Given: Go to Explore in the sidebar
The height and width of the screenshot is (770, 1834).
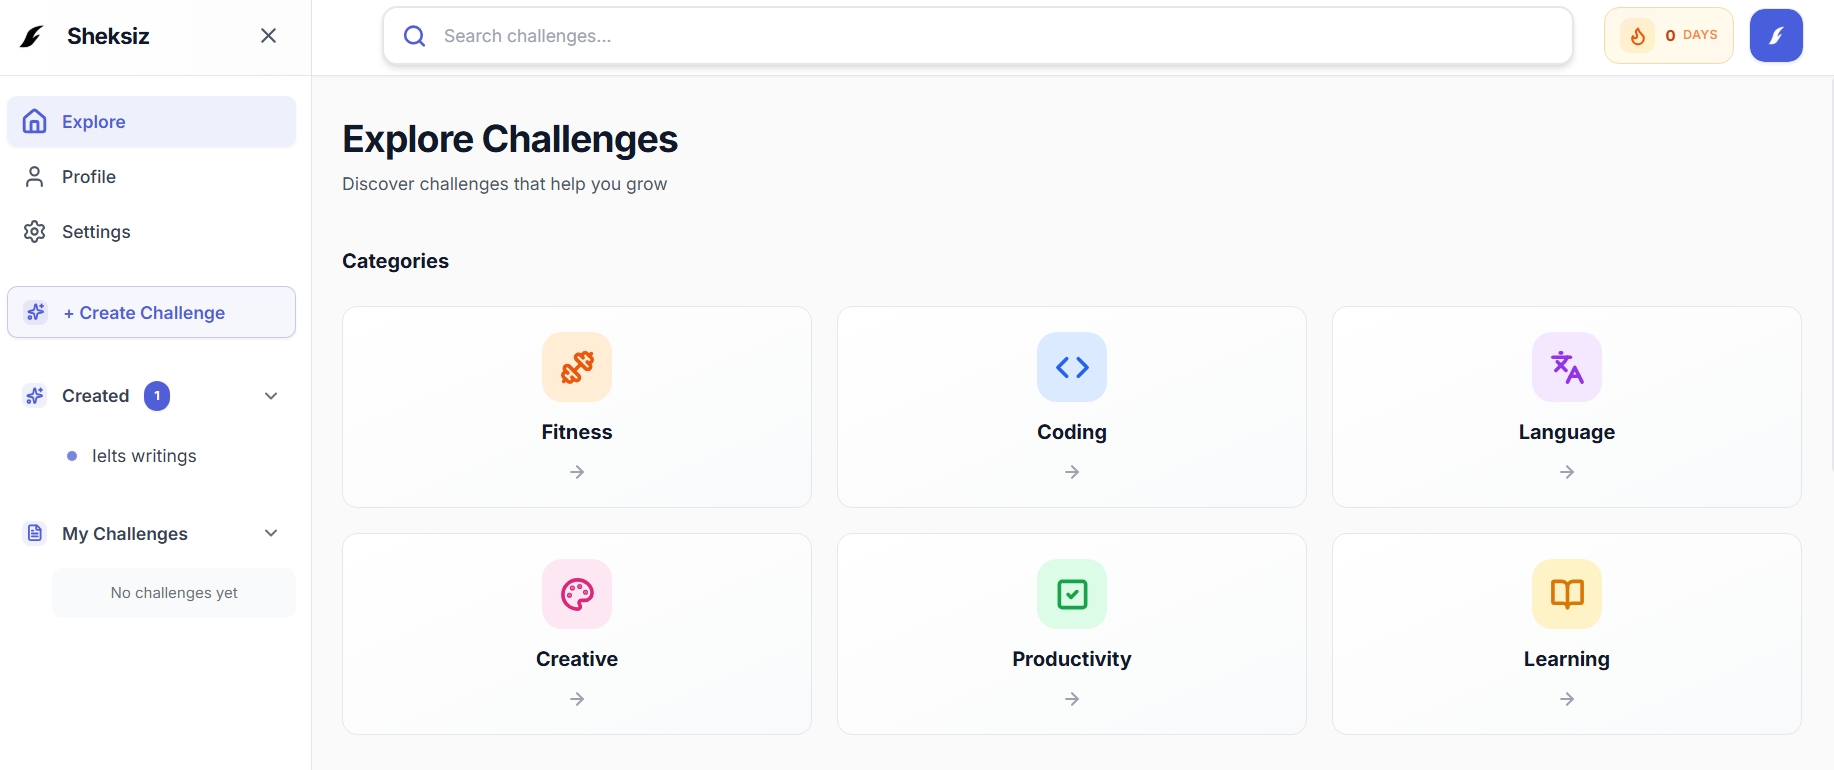Looking at the screenshot, I should [93, 122].
